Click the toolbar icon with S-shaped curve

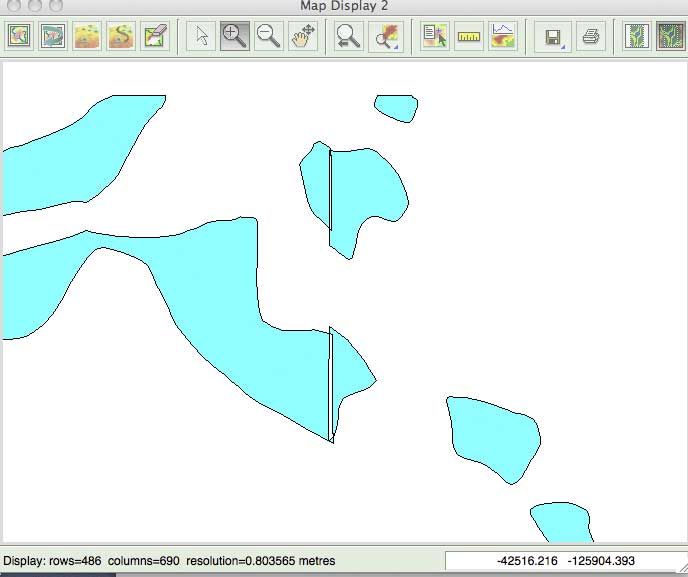coord(121,36)
